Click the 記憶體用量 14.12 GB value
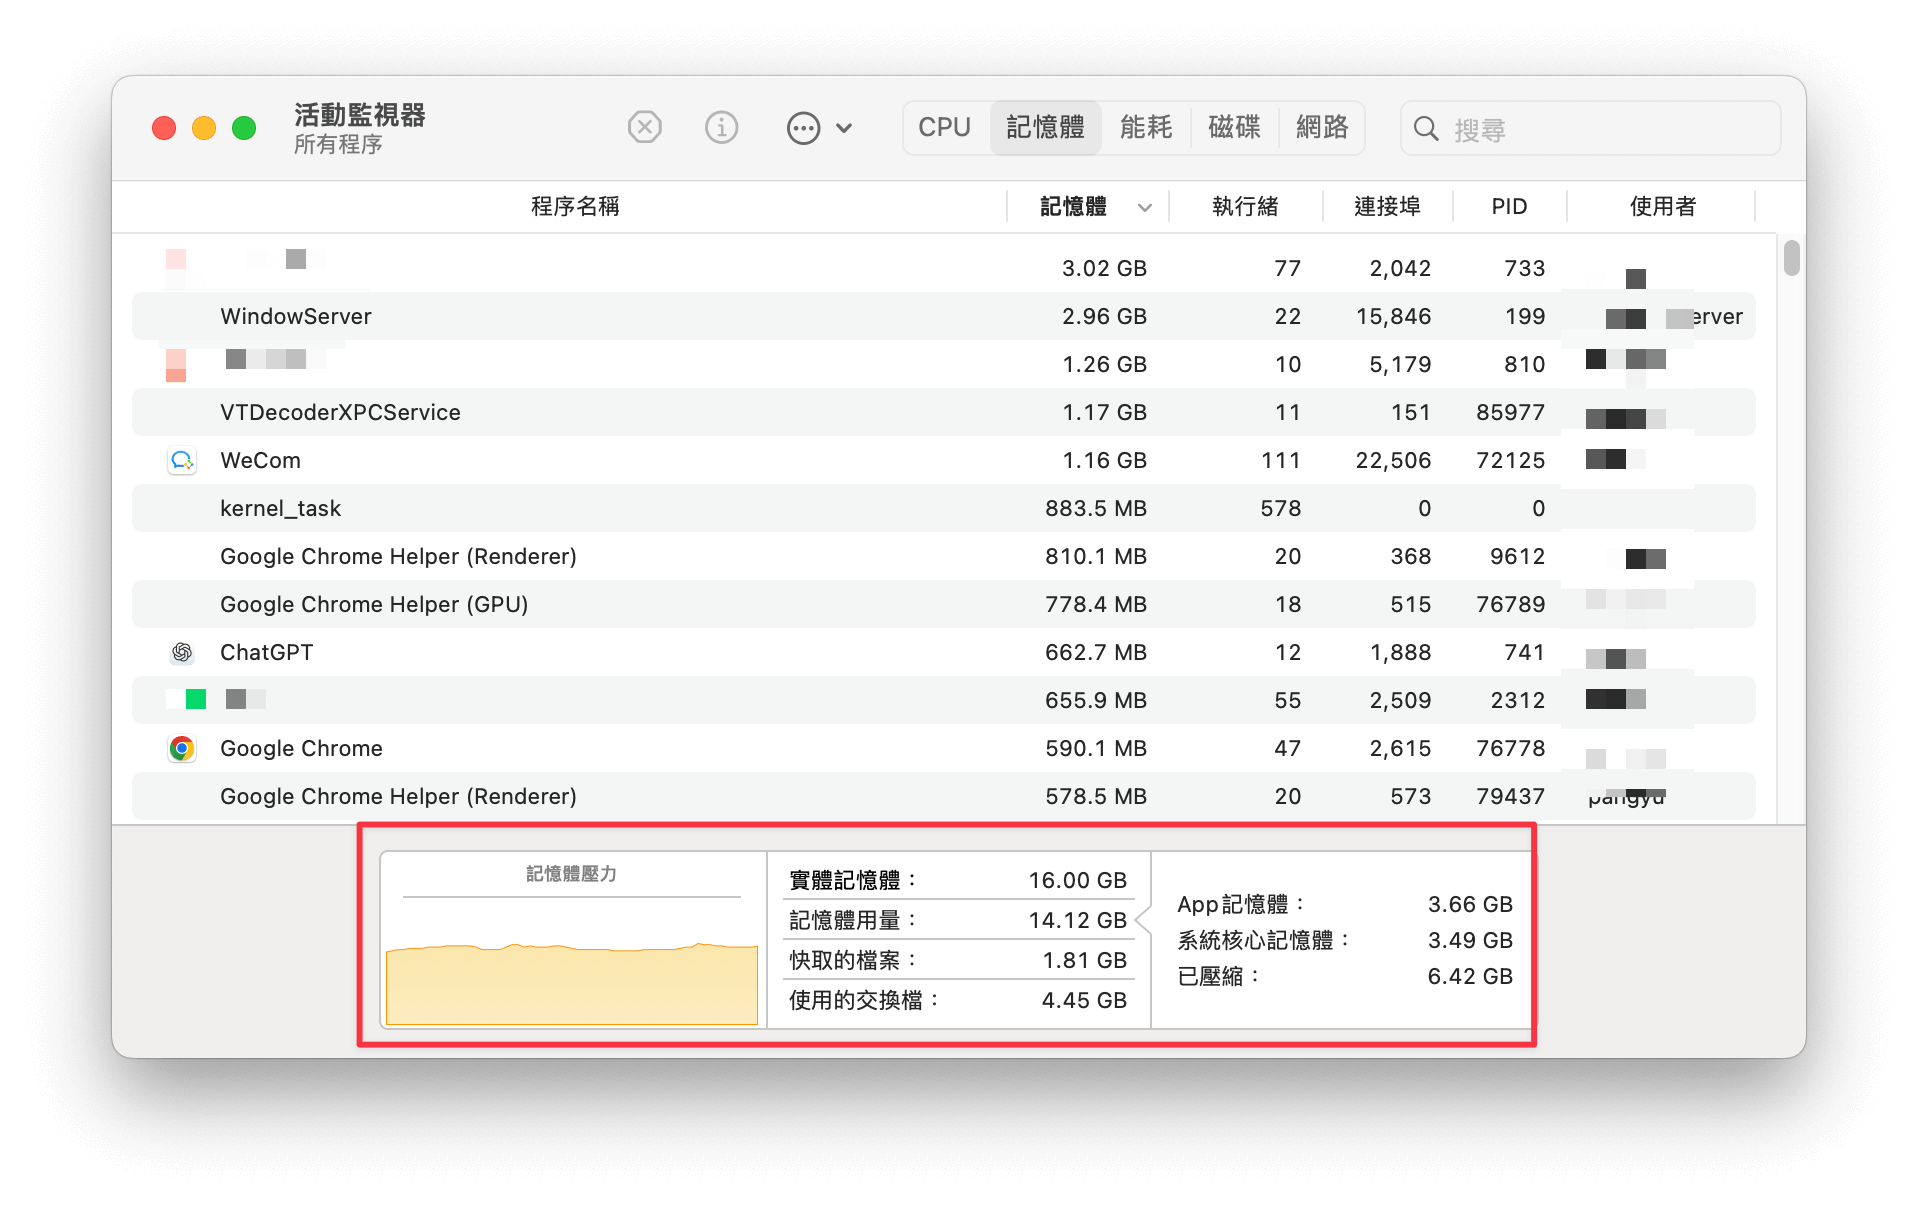Viewport: 1918px width, 1206px height. [x=1077, y=920]
